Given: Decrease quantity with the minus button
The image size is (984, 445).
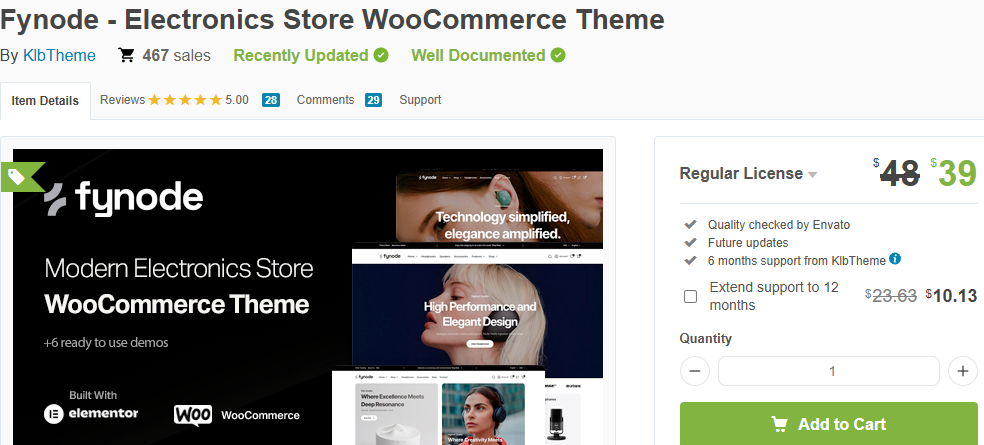Looking at the screenshot, I should [x=695, y=371].
